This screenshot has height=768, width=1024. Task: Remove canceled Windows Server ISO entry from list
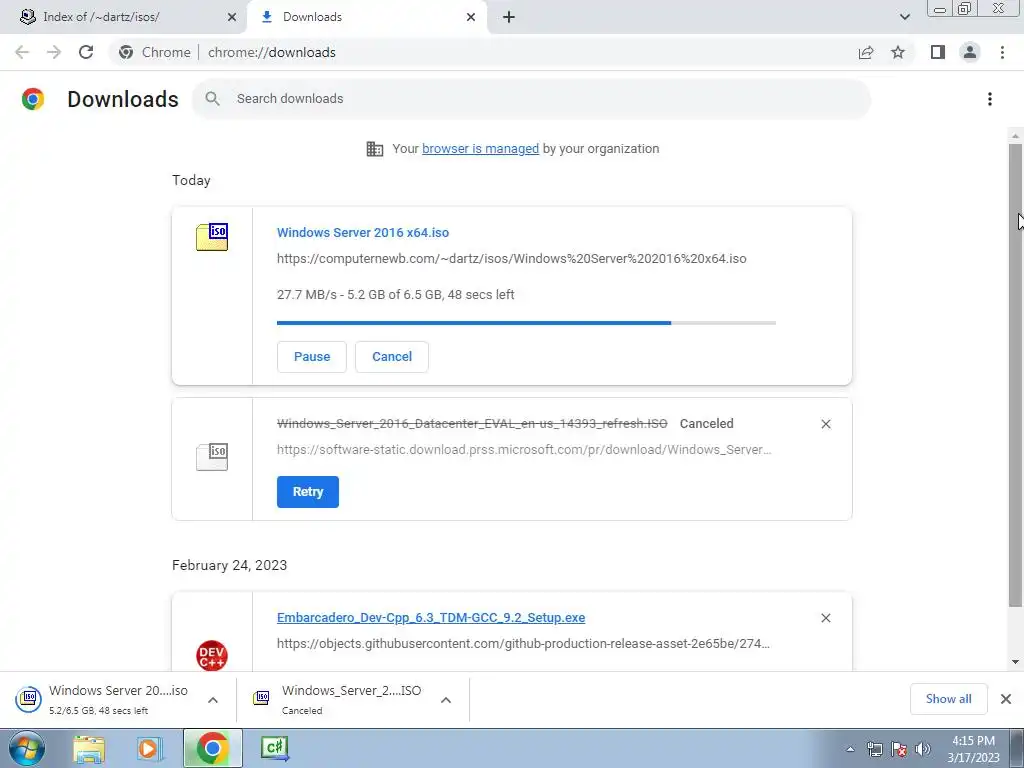click(826, 424)
